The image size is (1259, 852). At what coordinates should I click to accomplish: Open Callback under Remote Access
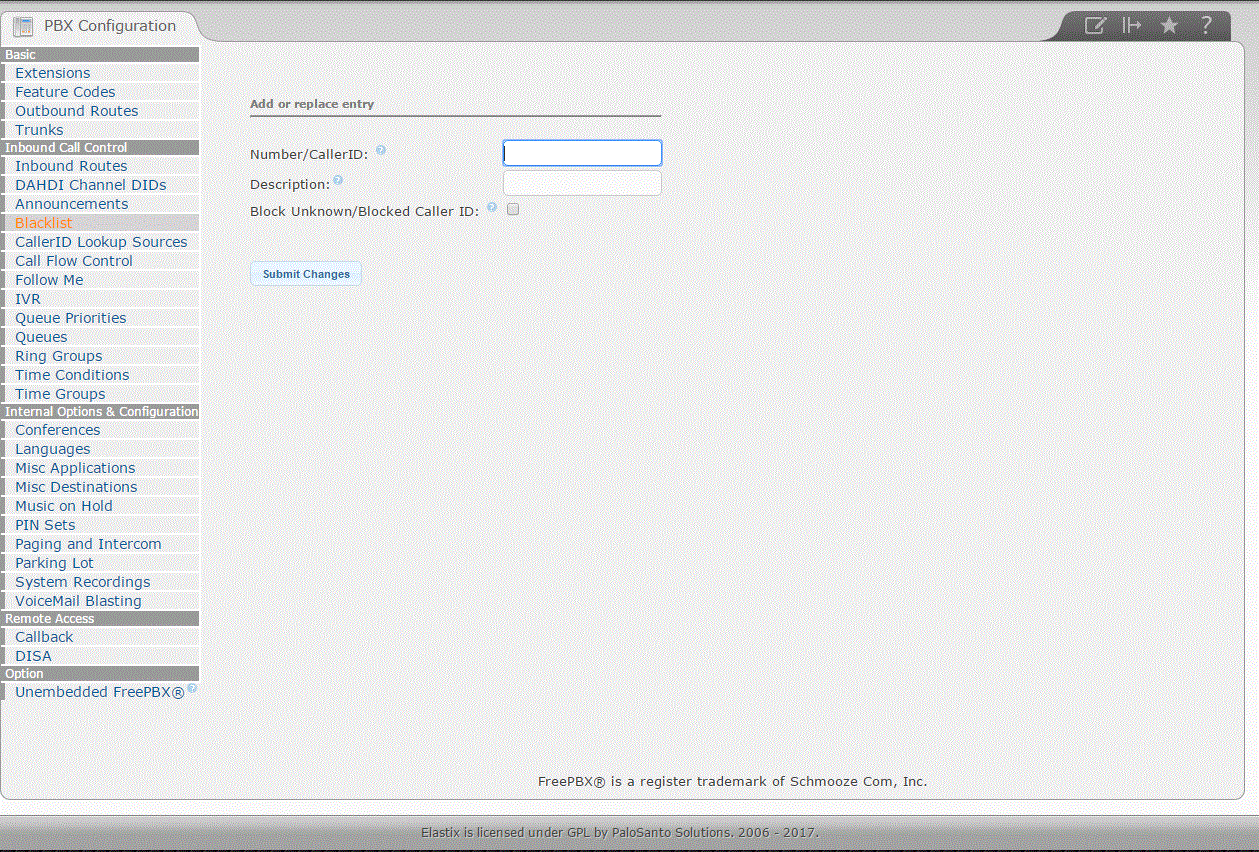pyautogui.click(x=44, y=637)
